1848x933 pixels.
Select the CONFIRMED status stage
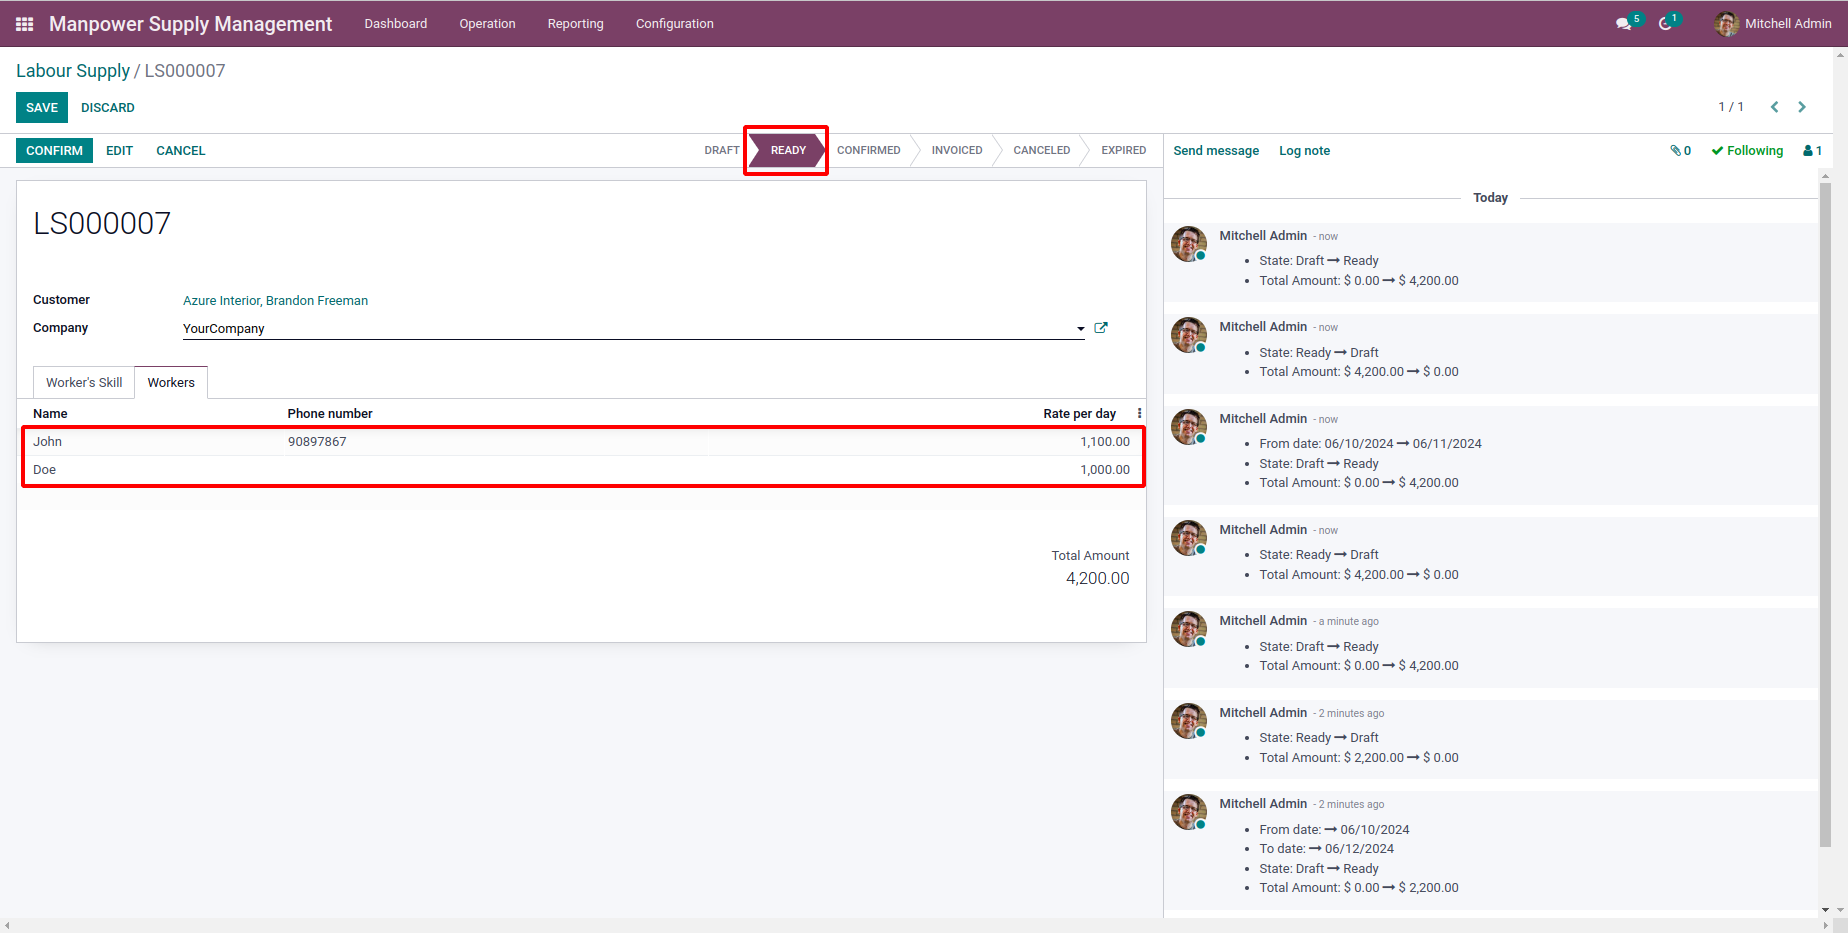tap(868, 151)
